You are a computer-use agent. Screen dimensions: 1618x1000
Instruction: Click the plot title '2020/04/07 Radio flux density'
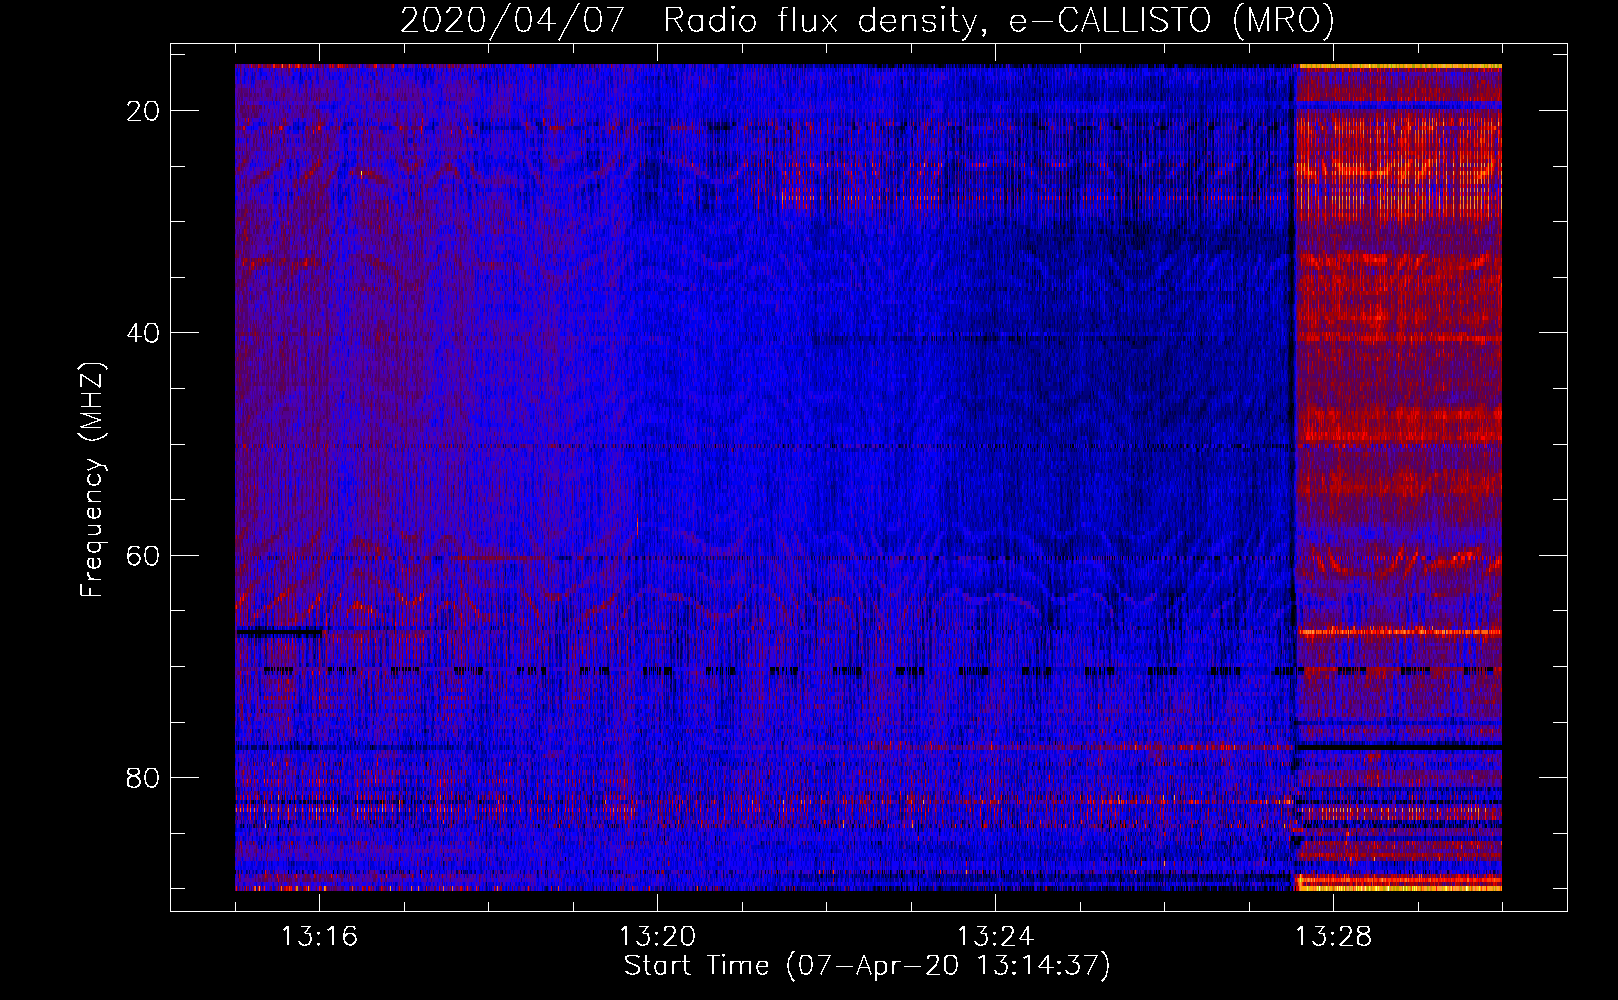tap(867, 20)
